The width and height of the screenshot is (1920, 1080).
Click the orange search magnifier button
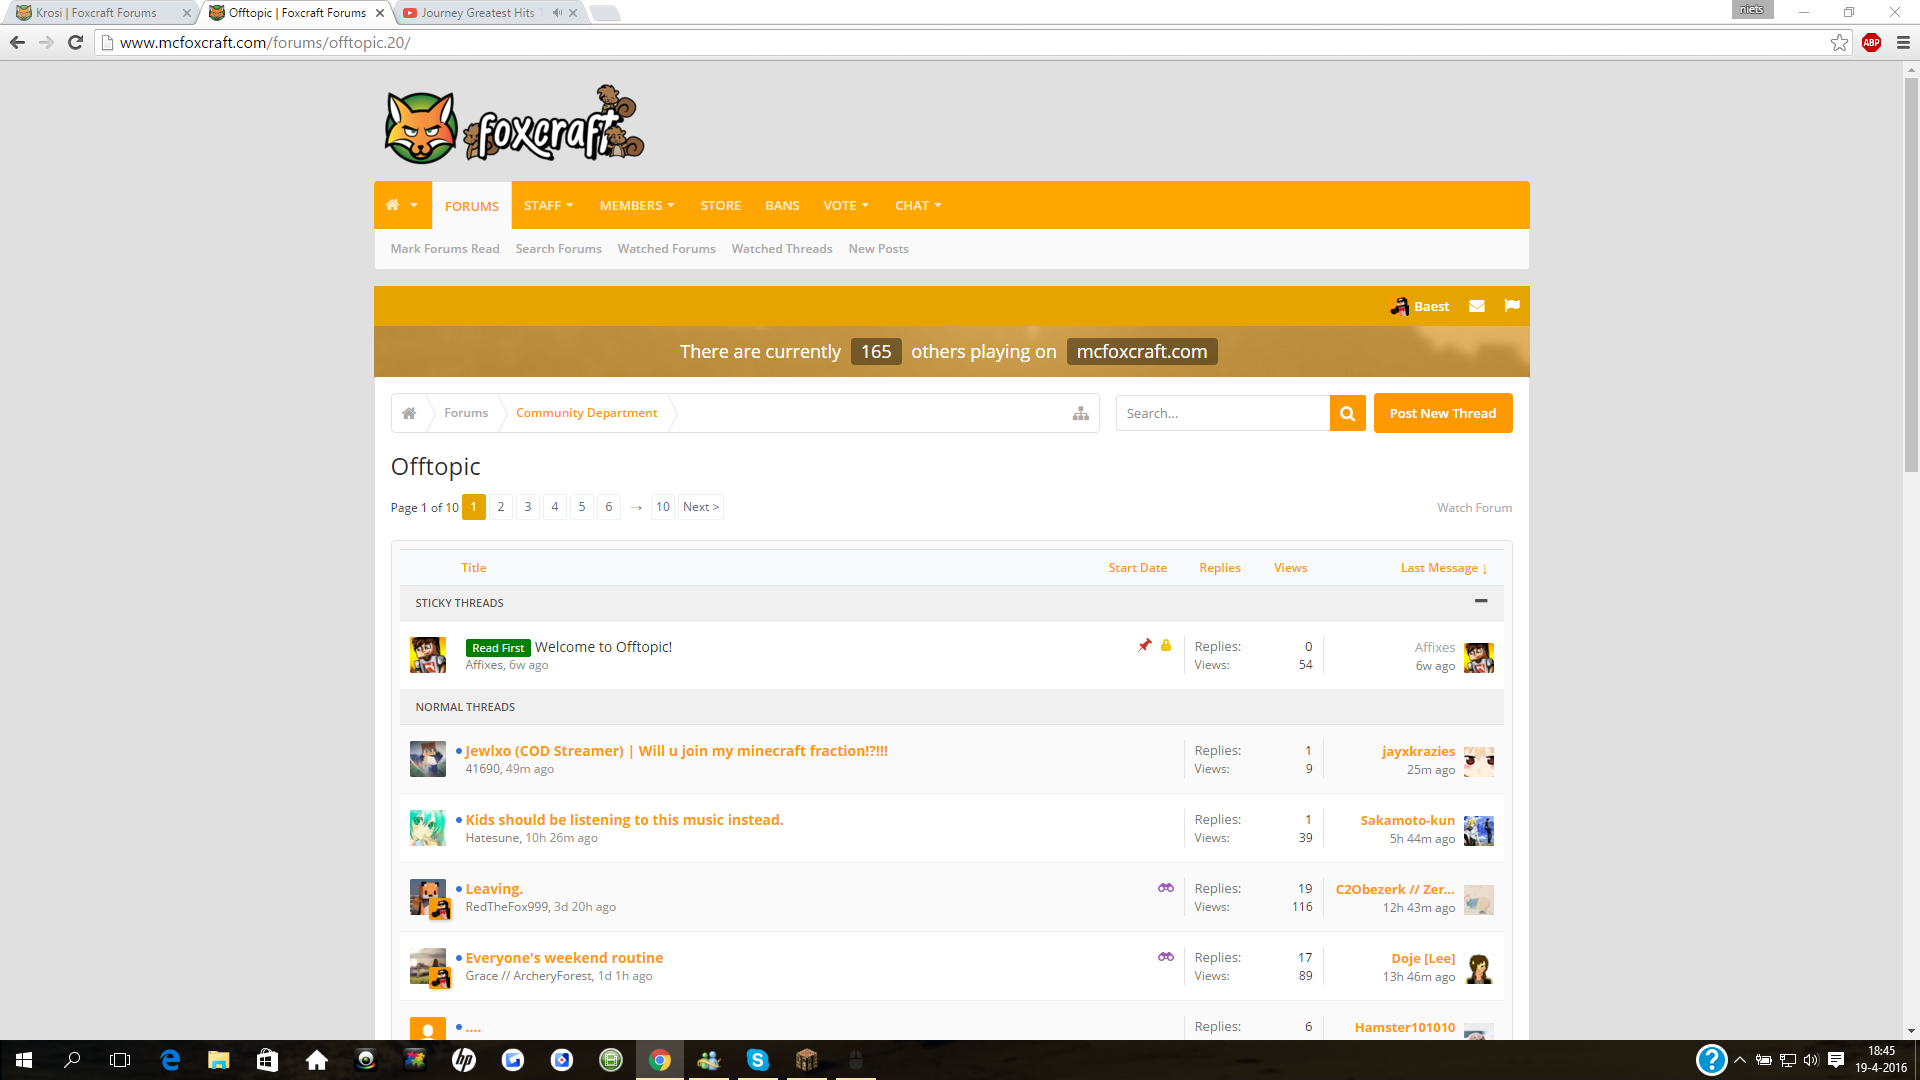[1347, 413]
